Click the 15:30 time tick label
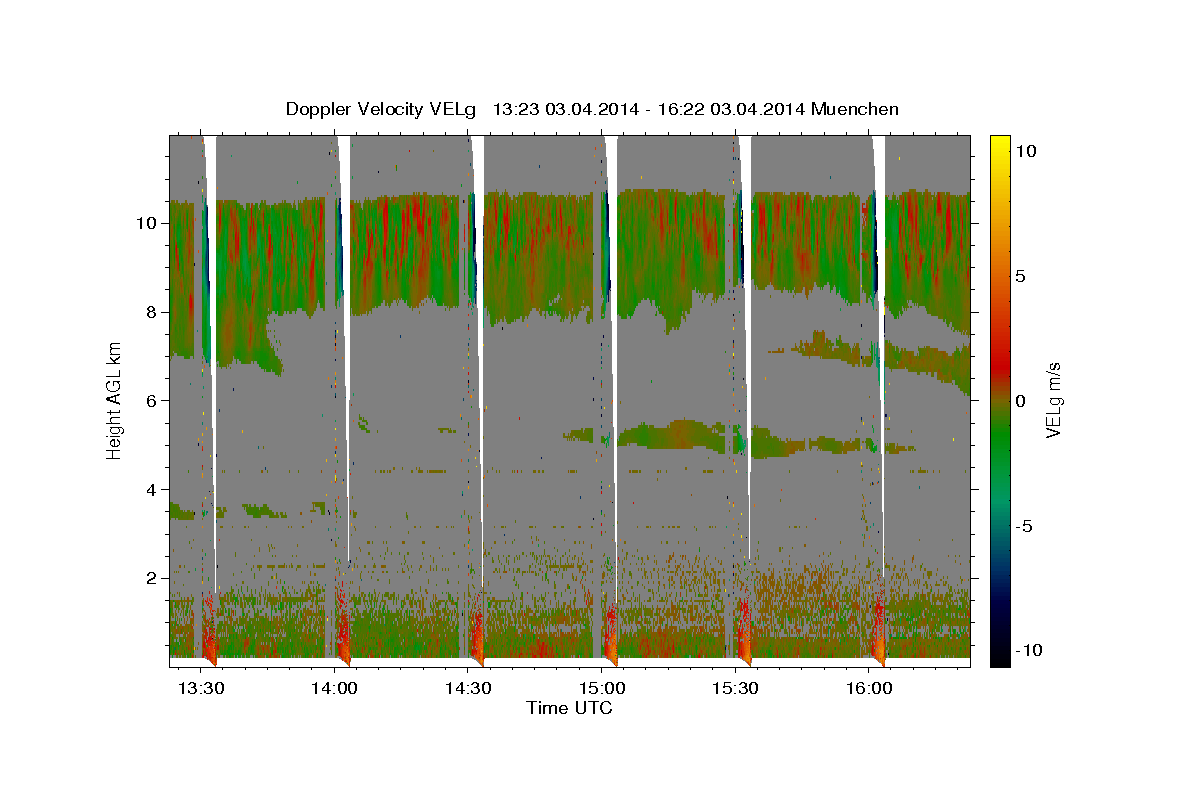Viewport: 1200px width, 800px height. pos(736,688)
